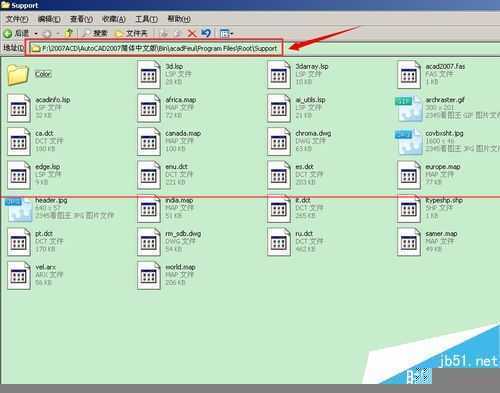Image resolution: width=500 pixels, height=393 pixels.
Task: Open the 文件(F) menu
Action: pyautogui.click(x=17, y=19)
